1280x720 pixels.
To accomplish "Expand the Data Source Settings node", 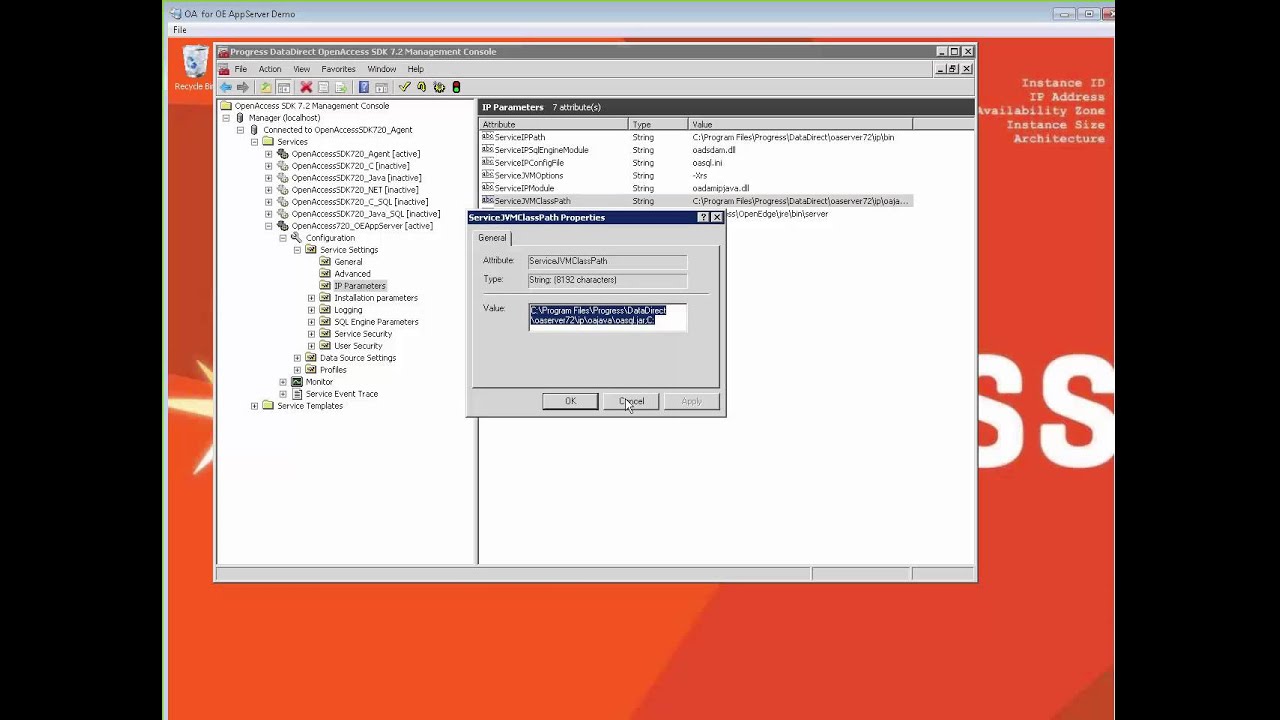I will [297, 358].
